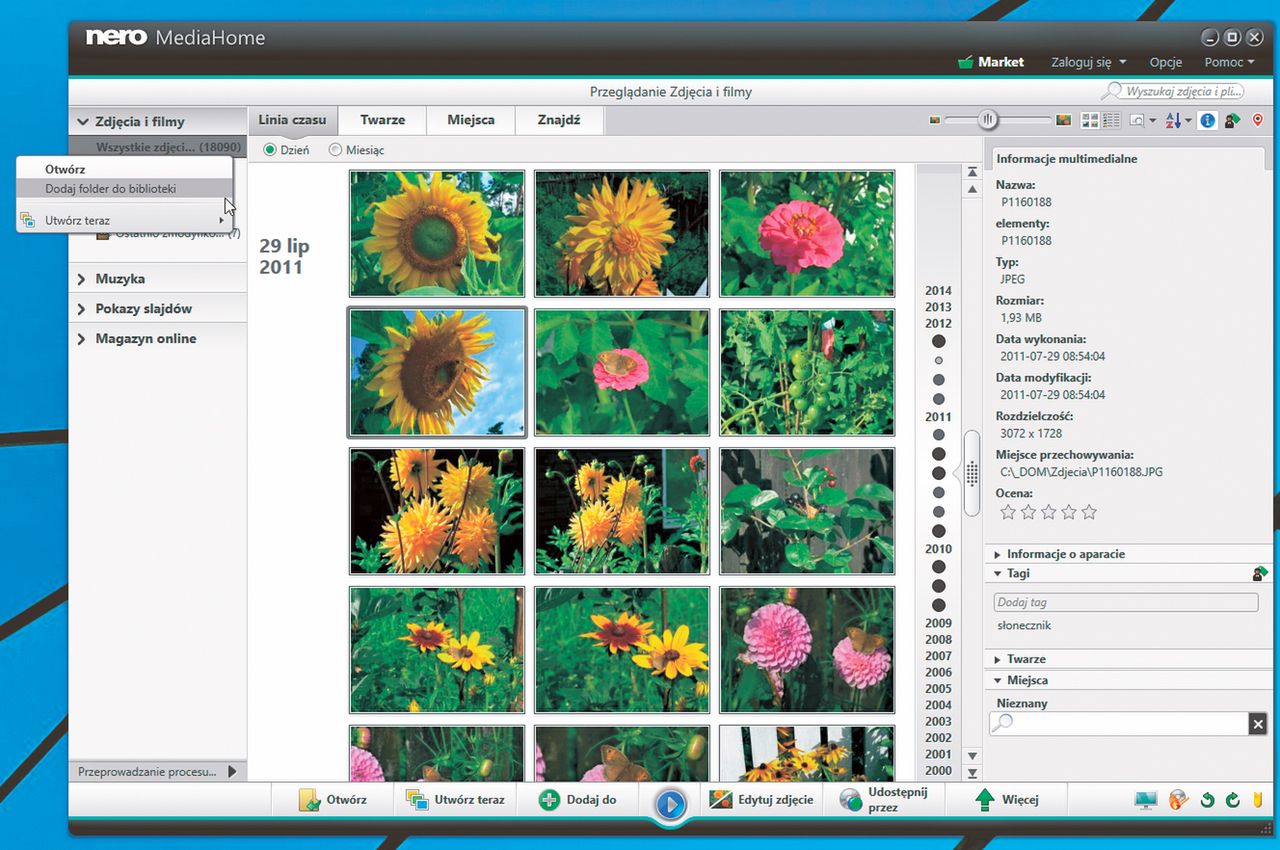Select the Dzień radio button
The width and height of the screenshot is (1280, 850).
tap(269, 150)
